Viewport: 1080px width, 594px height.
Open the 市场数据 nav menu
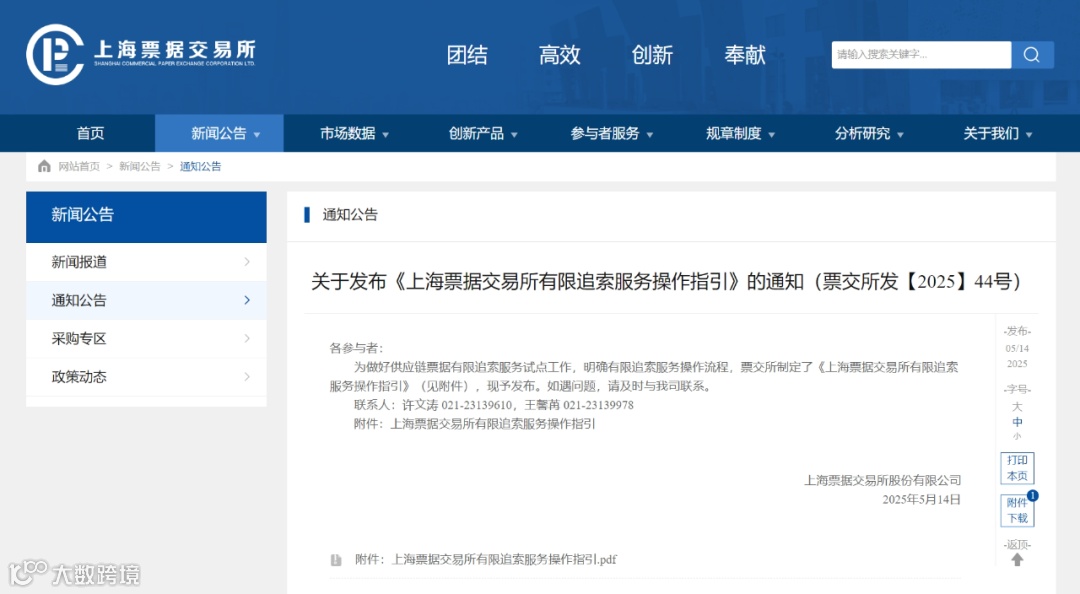348,133
